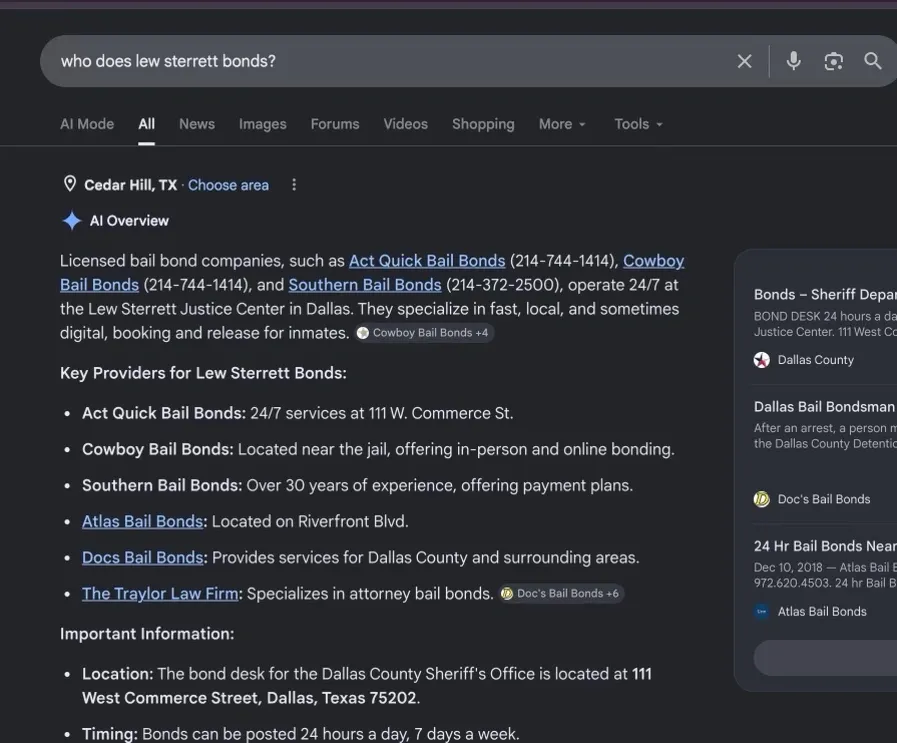
Task: Select the All results tab
Action: (146, 124)
